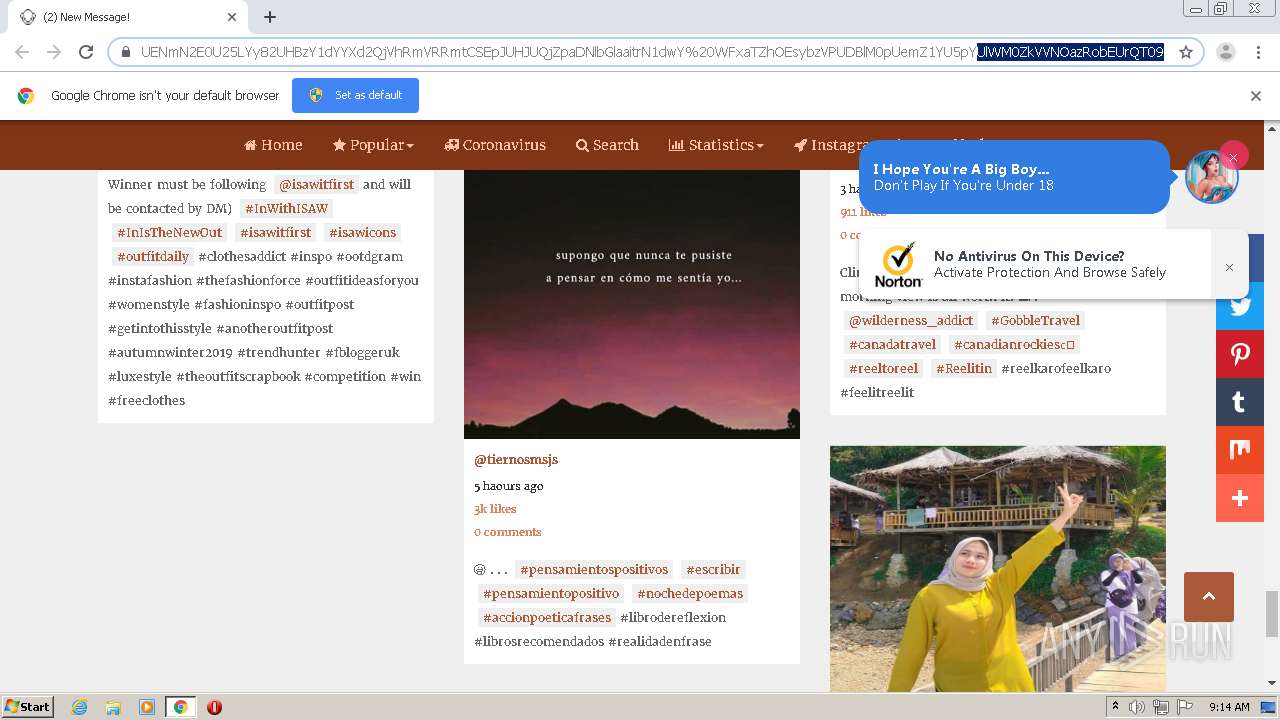
Task: Open more share options plus button
Action: tap(1240, 498)
